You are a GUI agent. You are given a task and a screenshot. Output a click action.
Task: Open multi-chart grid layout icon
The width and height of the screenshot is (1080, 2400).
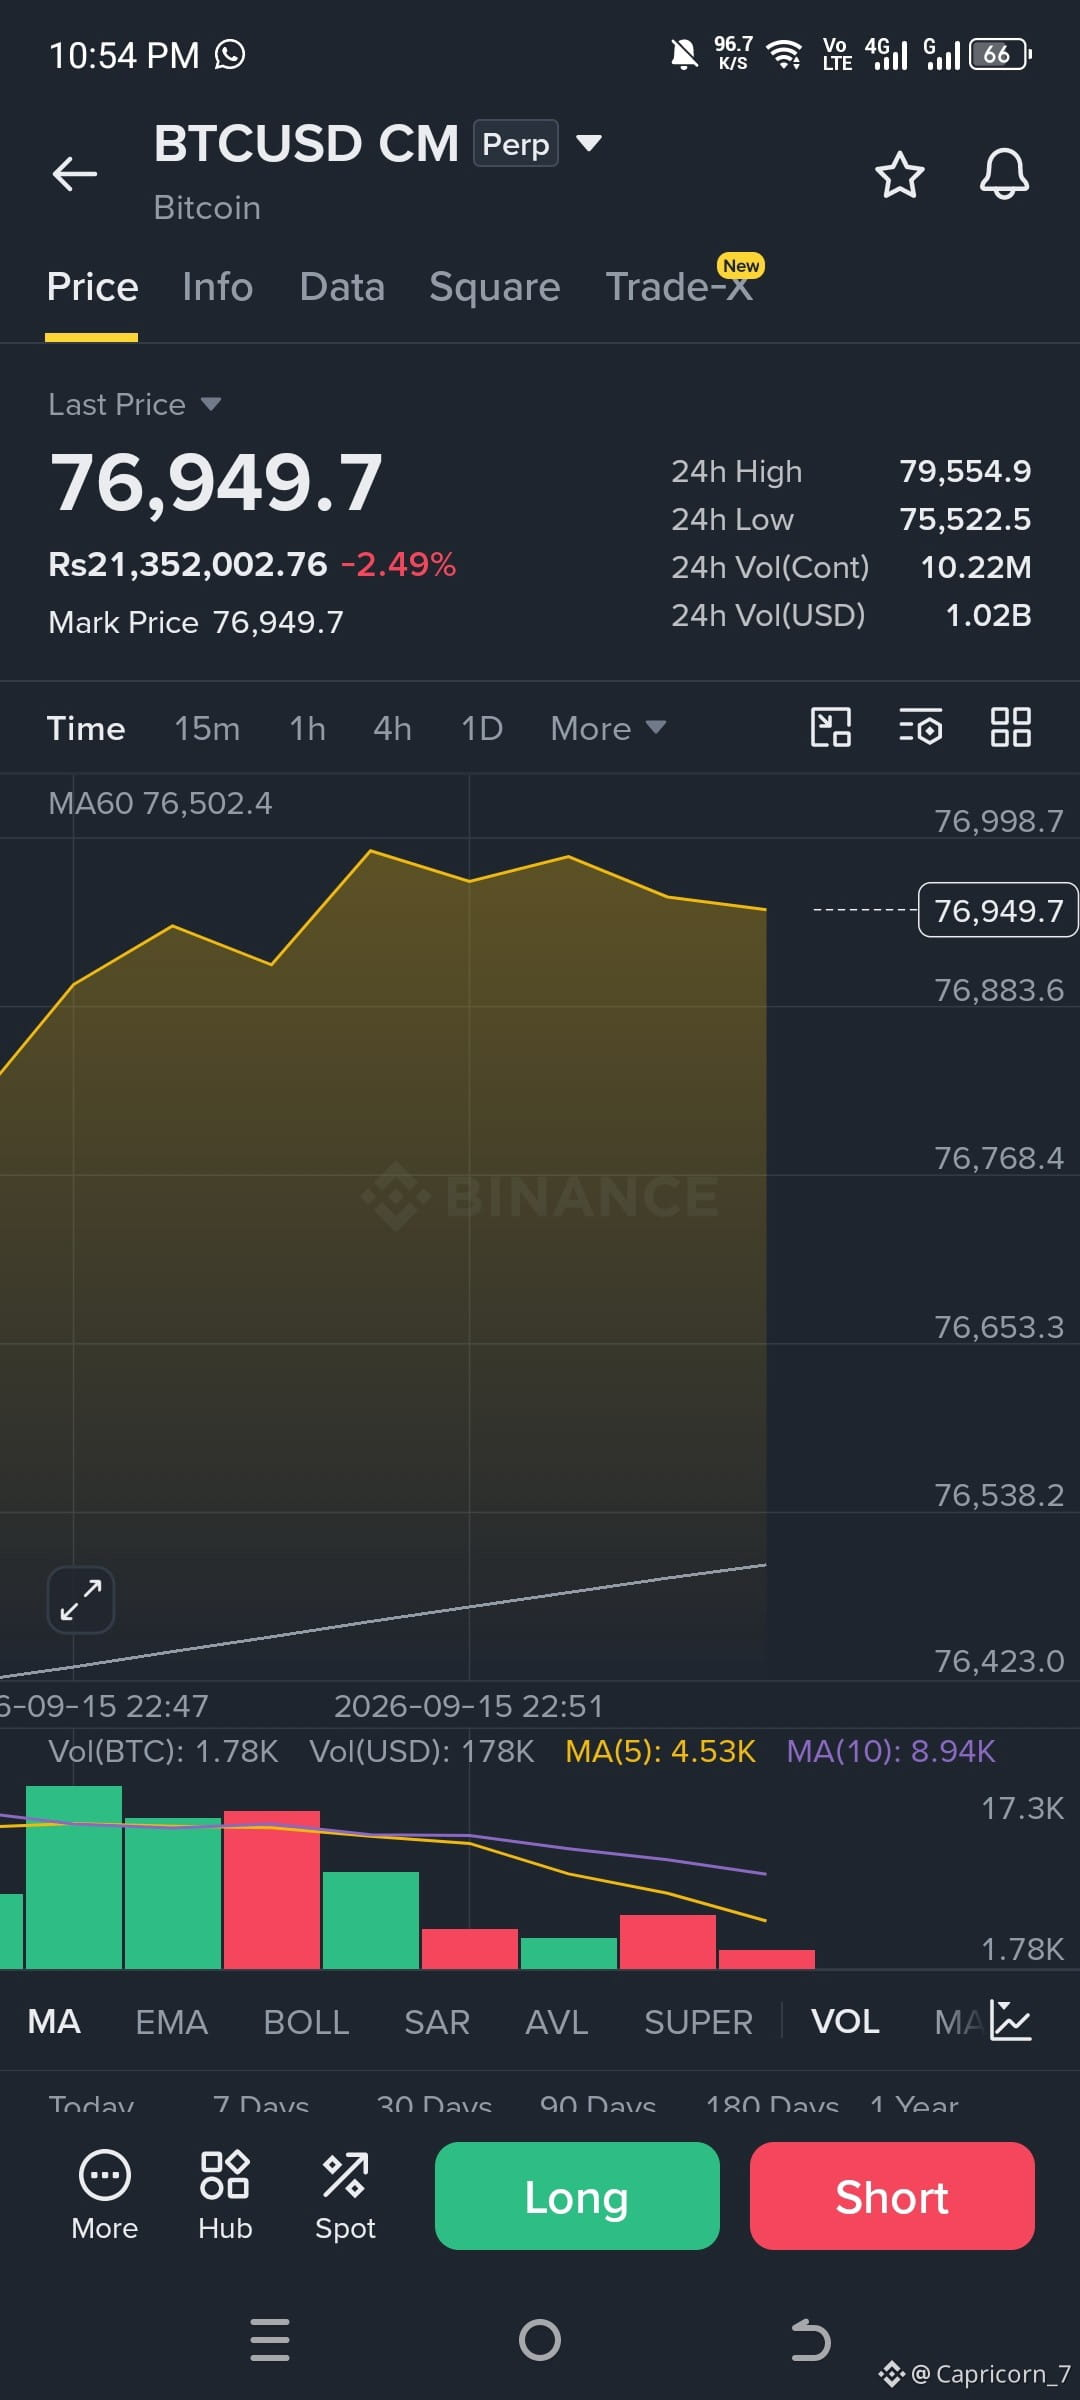[1011, 727]
